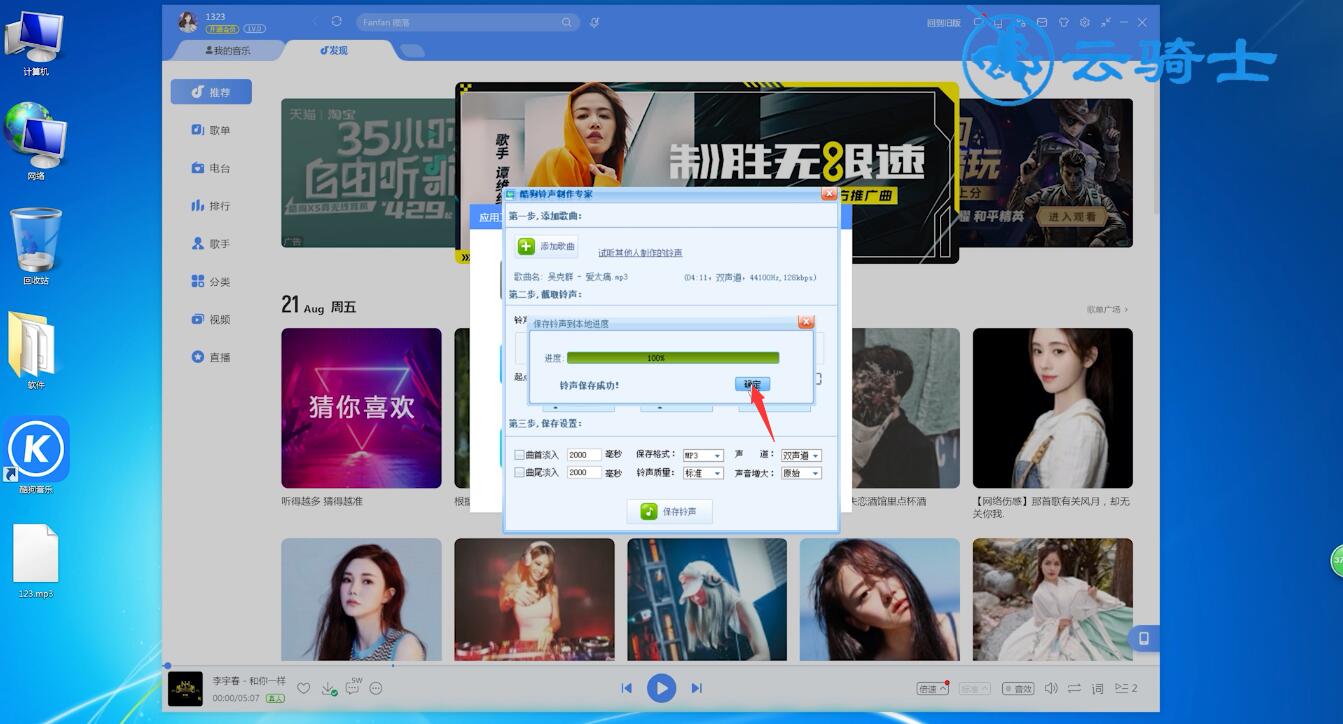1343x724 pixels.
Task: Open the play queue list icon
Action: tap(1126, 688)
